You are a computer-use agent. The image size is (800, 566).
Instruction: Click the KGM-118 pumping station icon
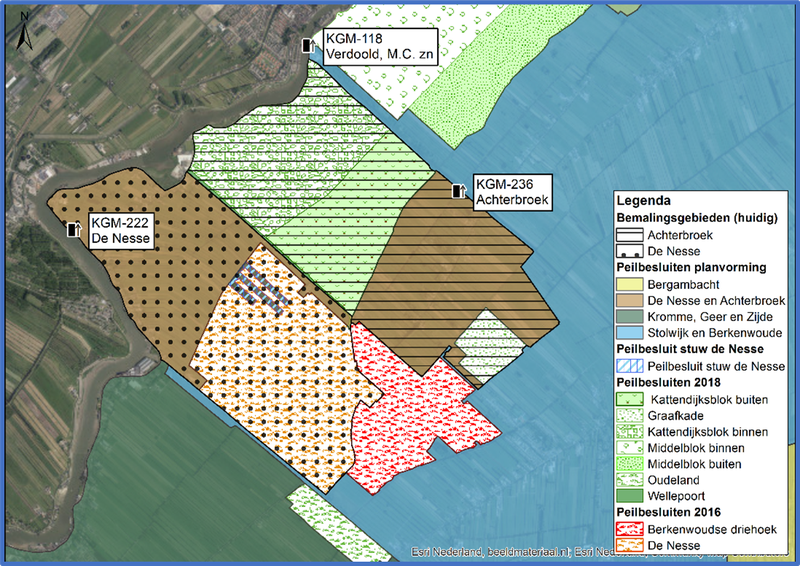pyautogui.click(x=309, y=45)
